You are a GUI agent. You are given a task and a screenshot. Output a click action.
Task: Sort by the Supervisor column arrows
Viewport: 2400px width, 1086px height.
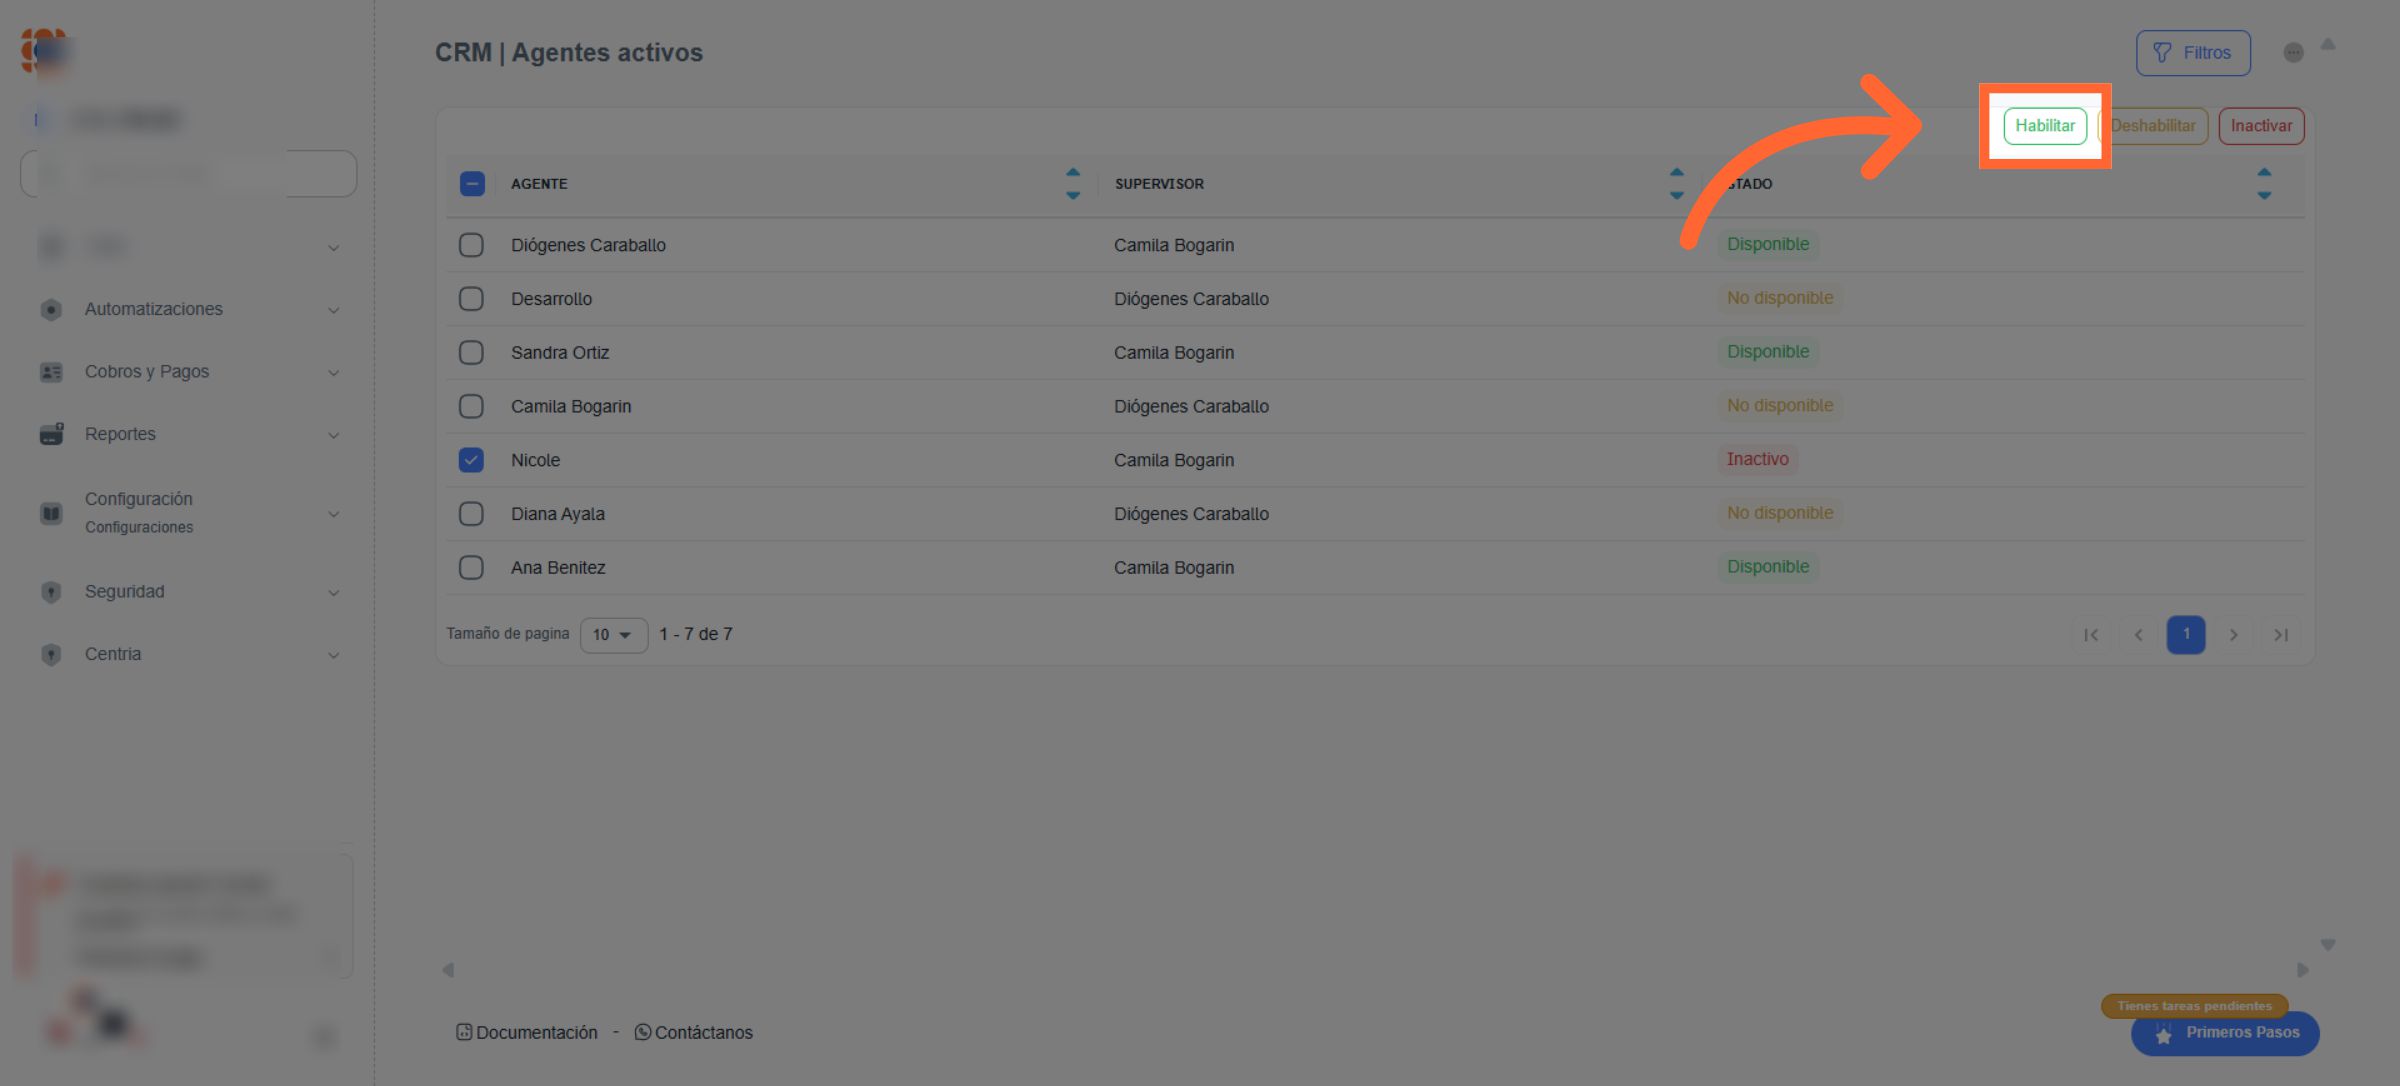1677,184
